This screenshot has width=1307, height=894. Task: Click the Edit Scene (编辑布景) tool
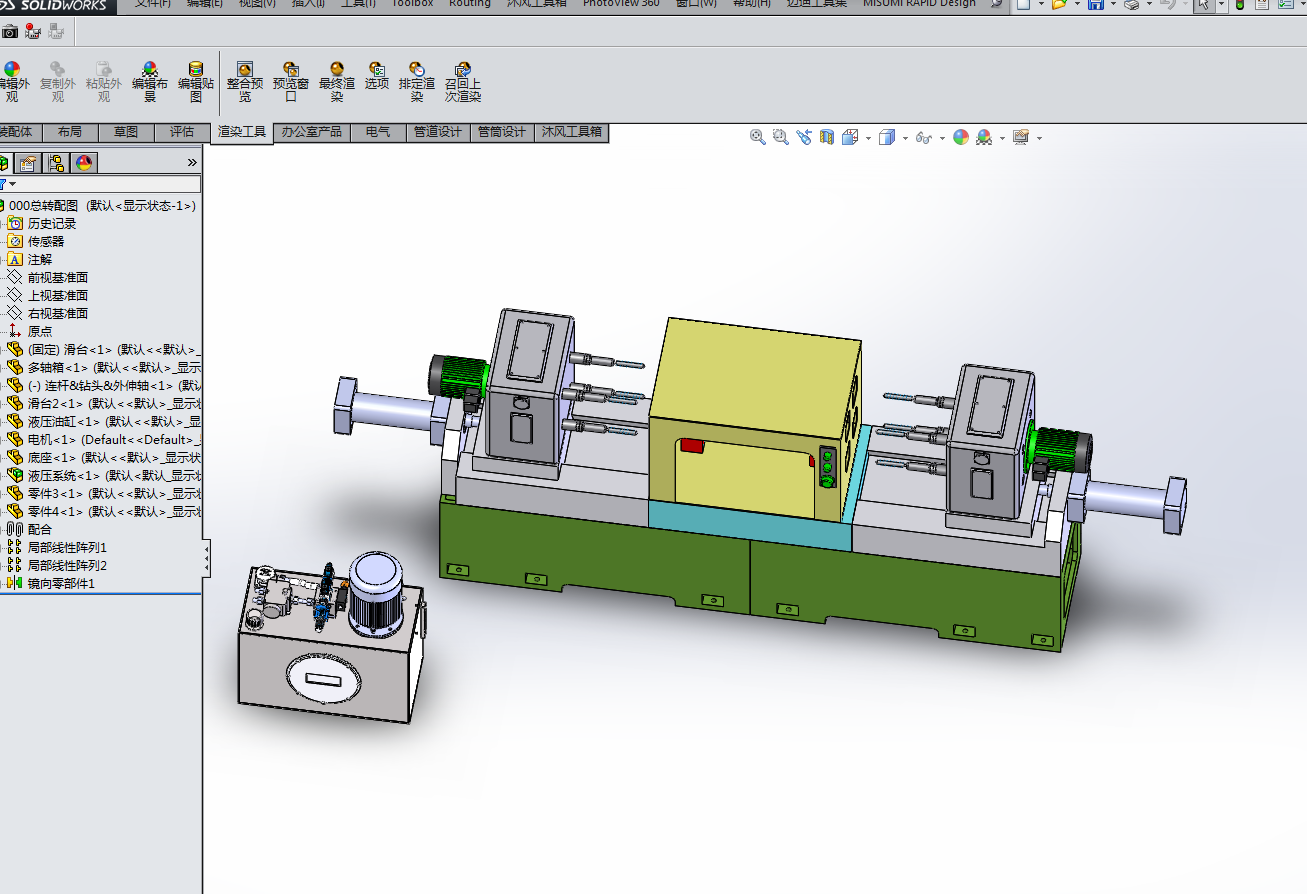point(150,81)
